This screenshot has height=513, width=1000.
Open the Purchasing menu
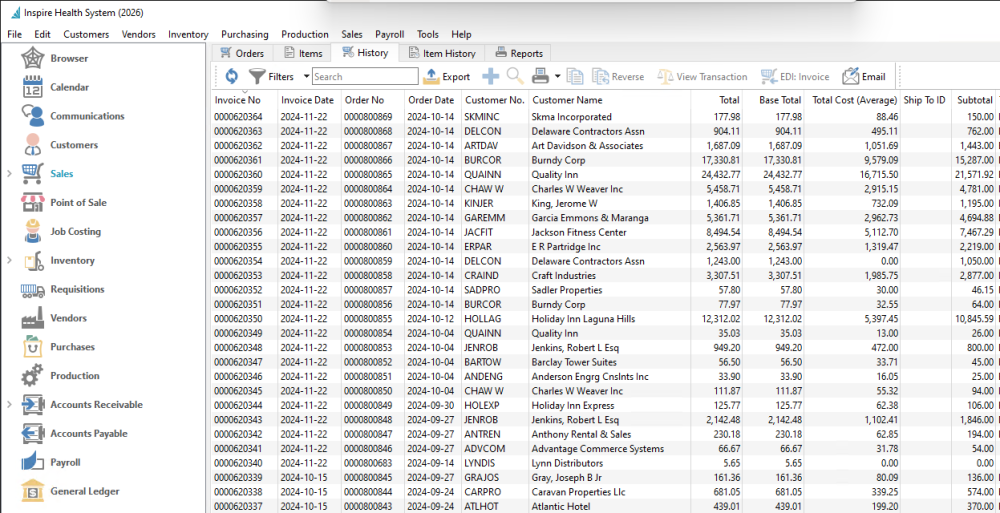(x=245, y=34)
